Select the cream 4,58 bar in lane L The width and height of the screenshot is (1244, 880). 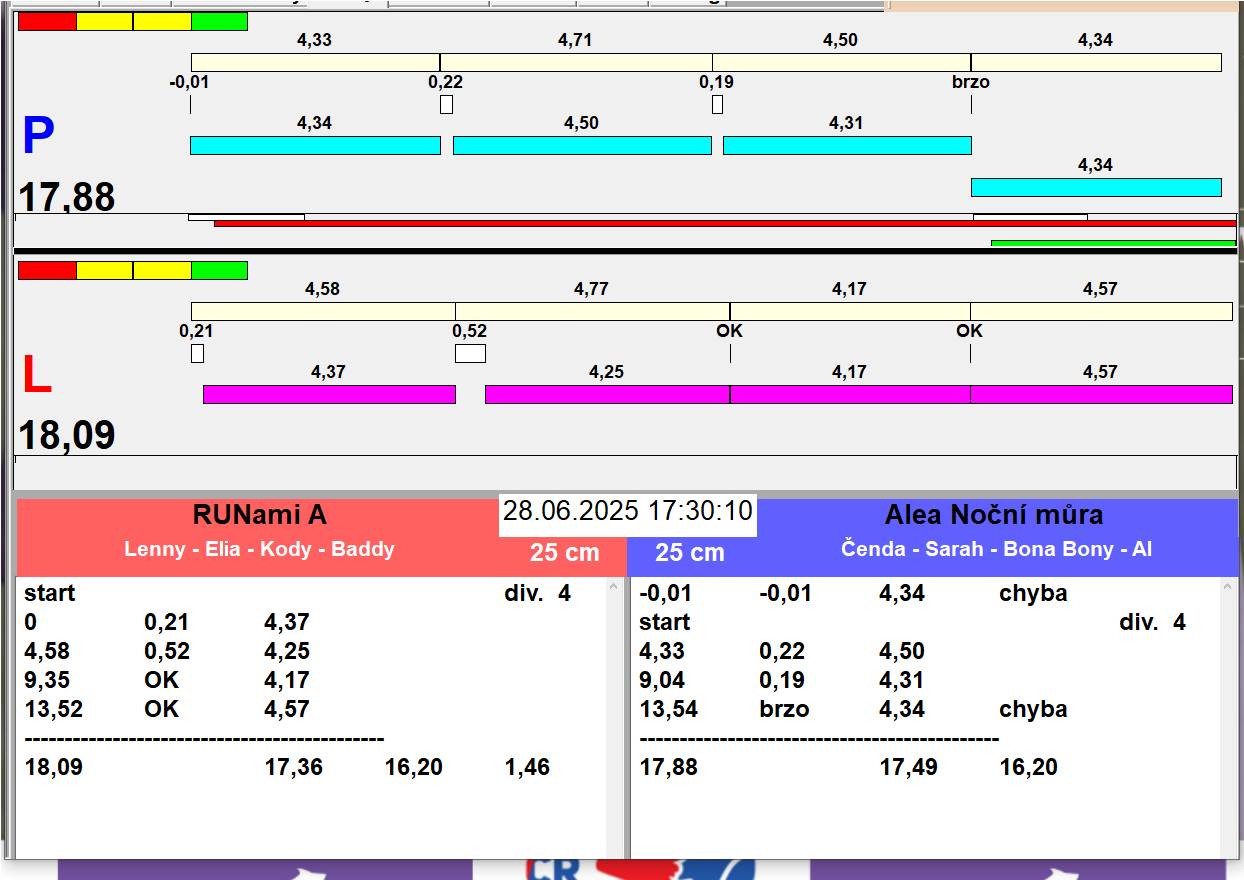323,311
